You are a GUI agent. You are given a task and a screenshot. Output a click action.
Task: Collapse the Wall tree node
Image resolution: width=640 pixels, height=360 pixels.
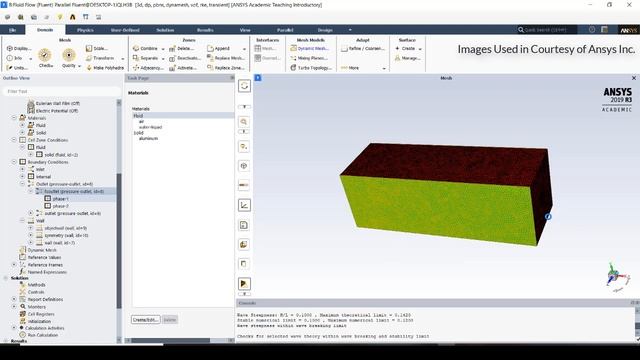pos(22,220)
